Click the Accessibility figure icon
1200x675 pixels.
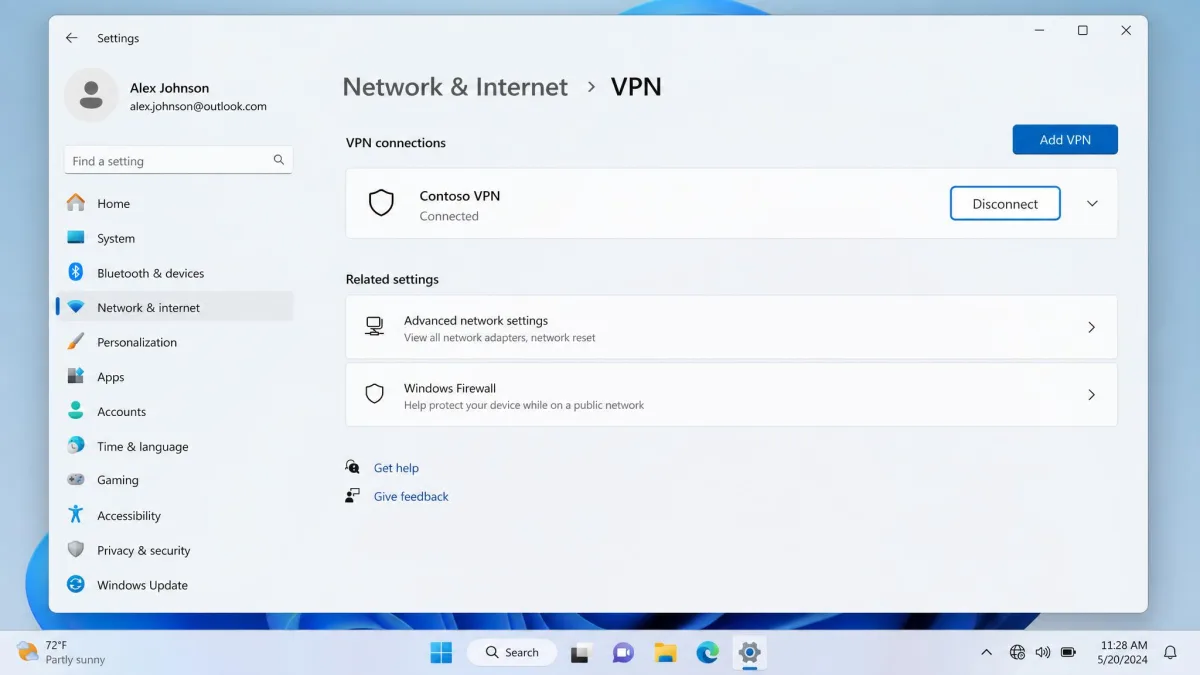click(x=76, y=515)
